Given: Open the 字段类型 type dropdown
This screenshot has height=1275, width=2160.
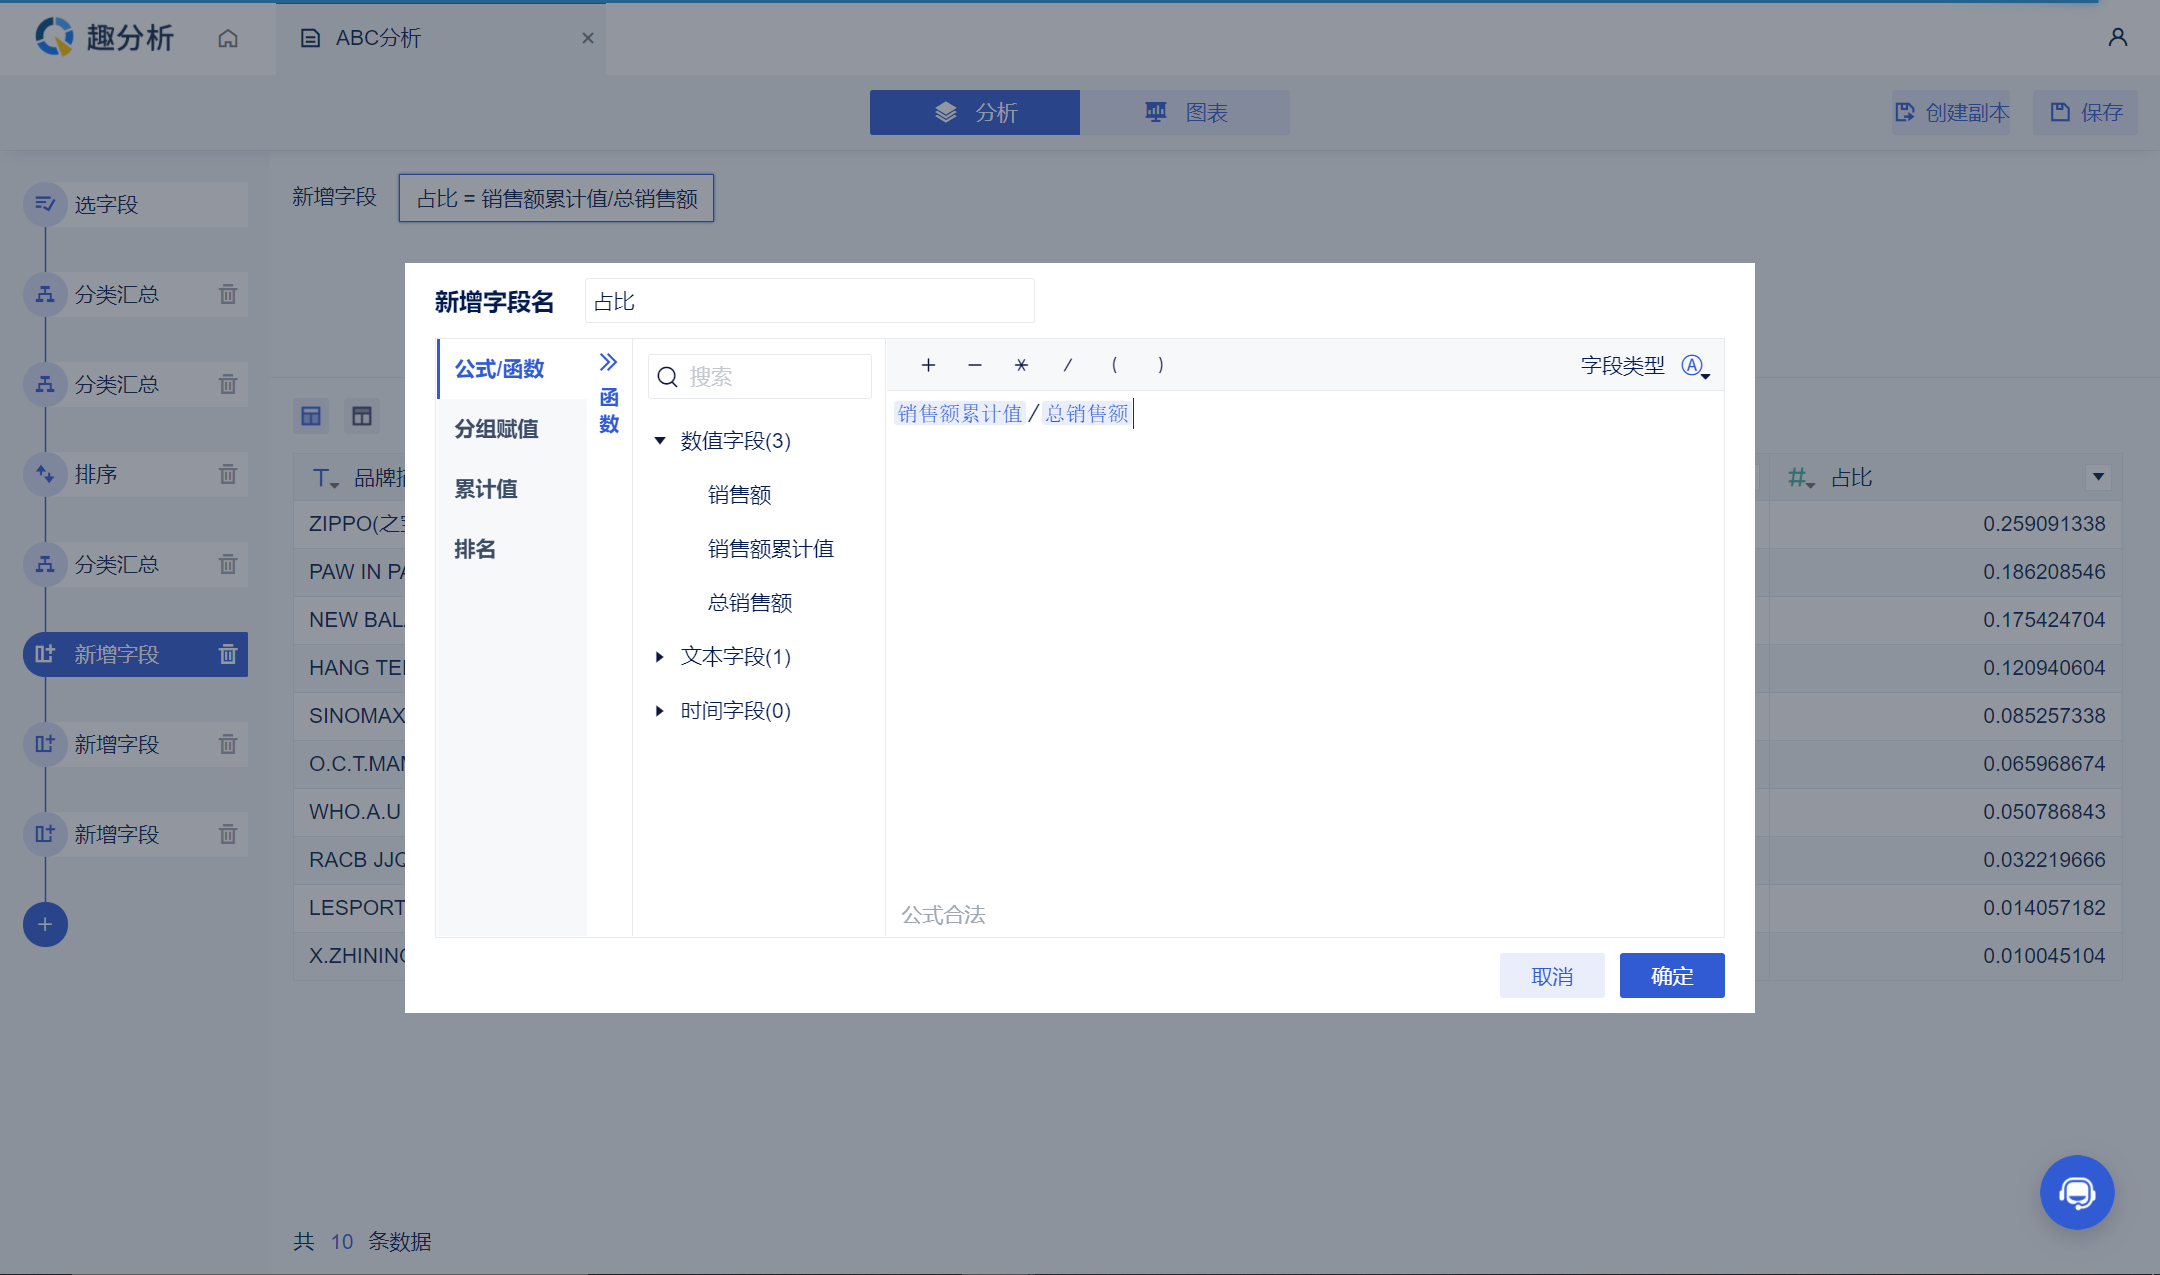Looking at the screenshot, I should point(1695,366).
